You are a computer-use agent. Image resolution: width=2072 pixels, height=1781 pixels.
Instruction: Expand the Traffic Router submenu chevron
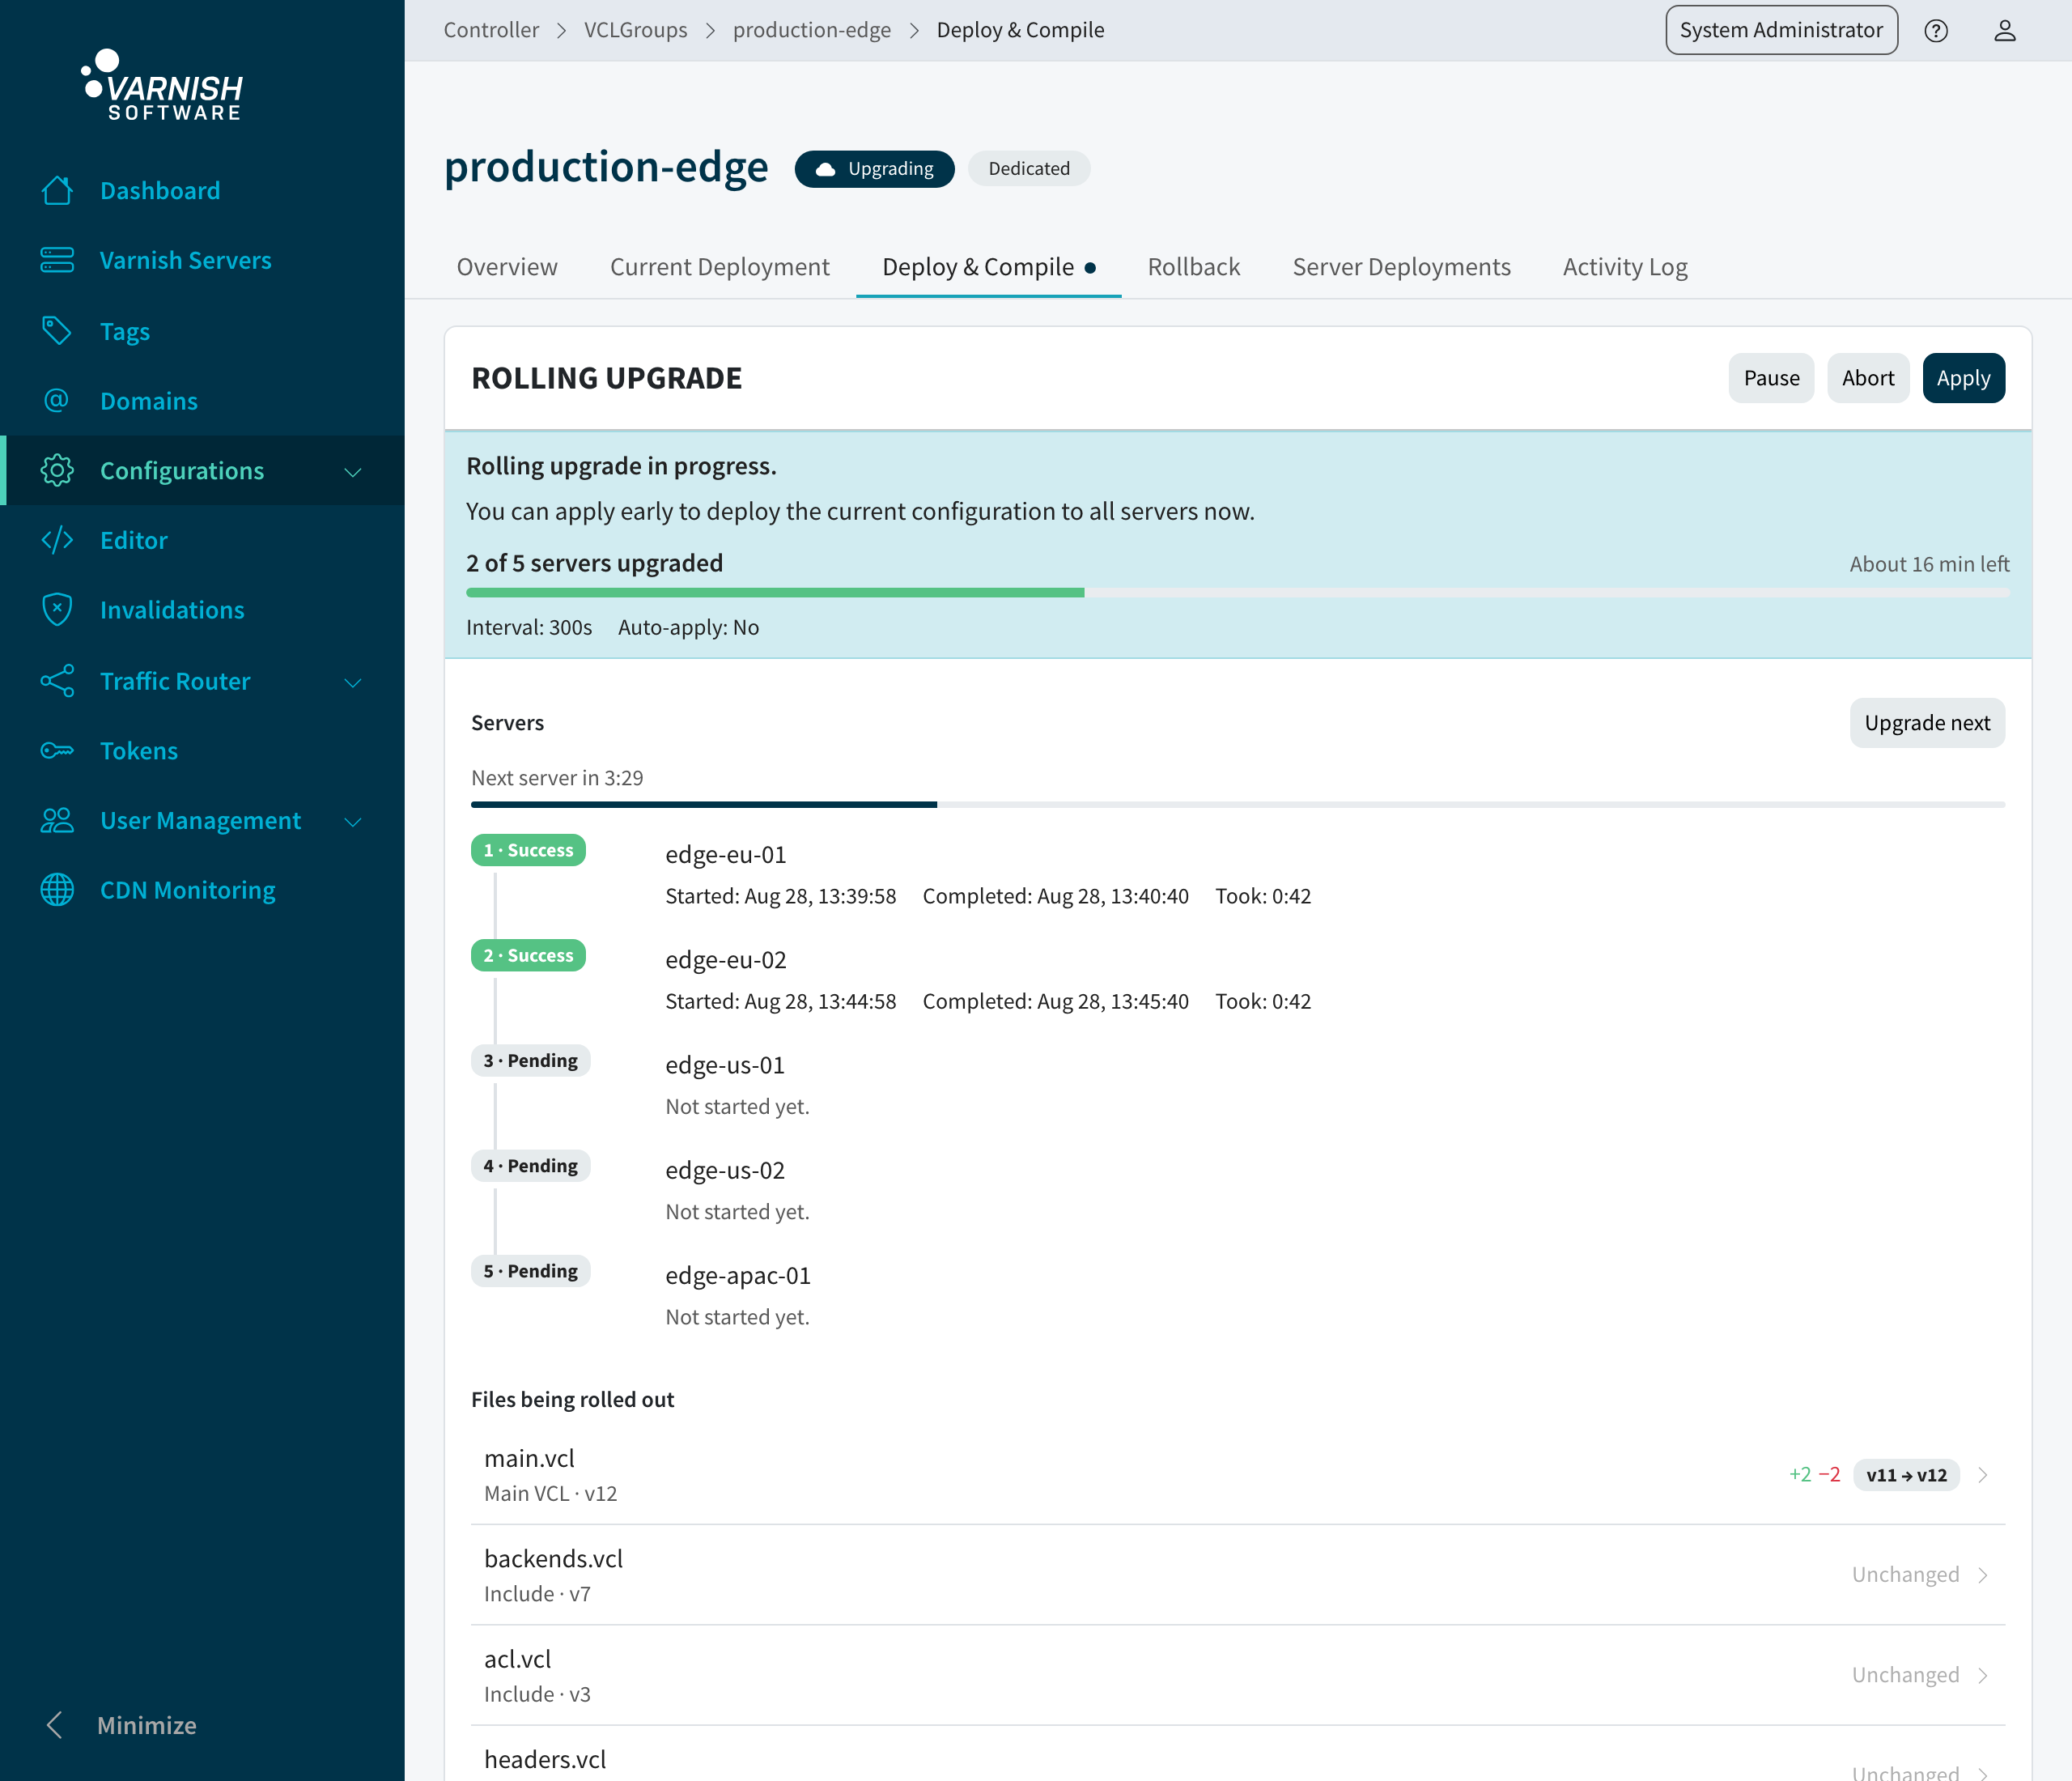click(353, 682)
